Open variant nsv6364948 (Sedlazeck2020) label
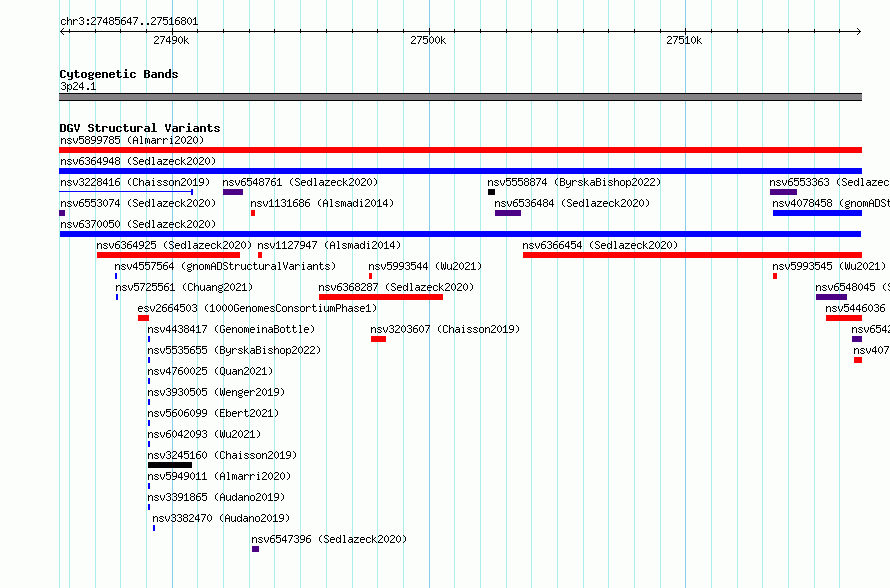This screenshot has height=588, width=890. [138, 161]
